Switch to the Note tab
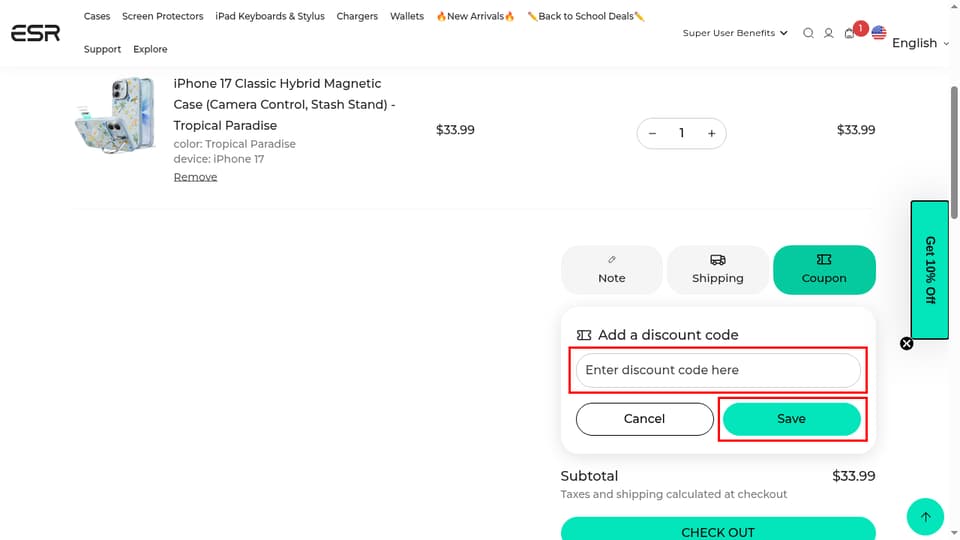 pos(612,270)
